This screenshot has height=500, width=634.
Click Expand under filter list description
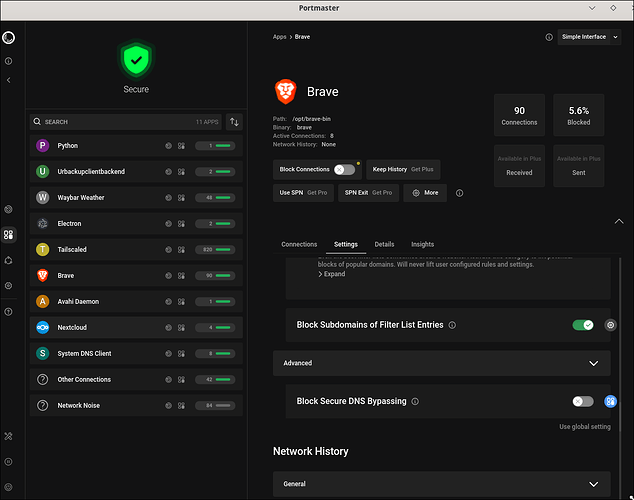(x=332, y=274)
